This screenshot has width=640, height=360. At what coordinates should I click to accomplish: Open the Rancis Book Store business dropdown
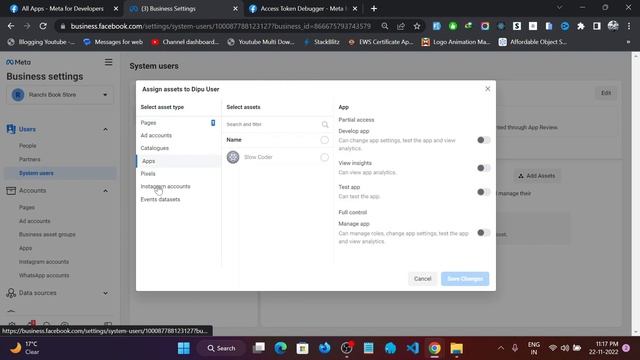(60, 95)
